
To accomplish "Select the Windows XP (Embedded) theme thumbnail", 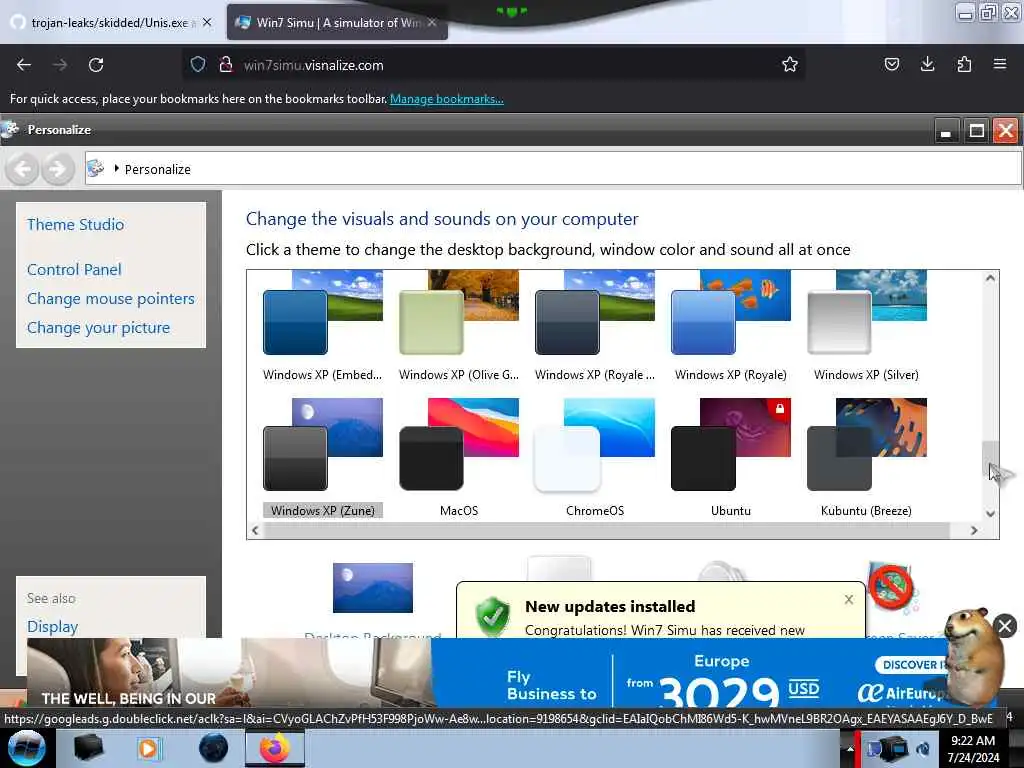I will point(323,312).
